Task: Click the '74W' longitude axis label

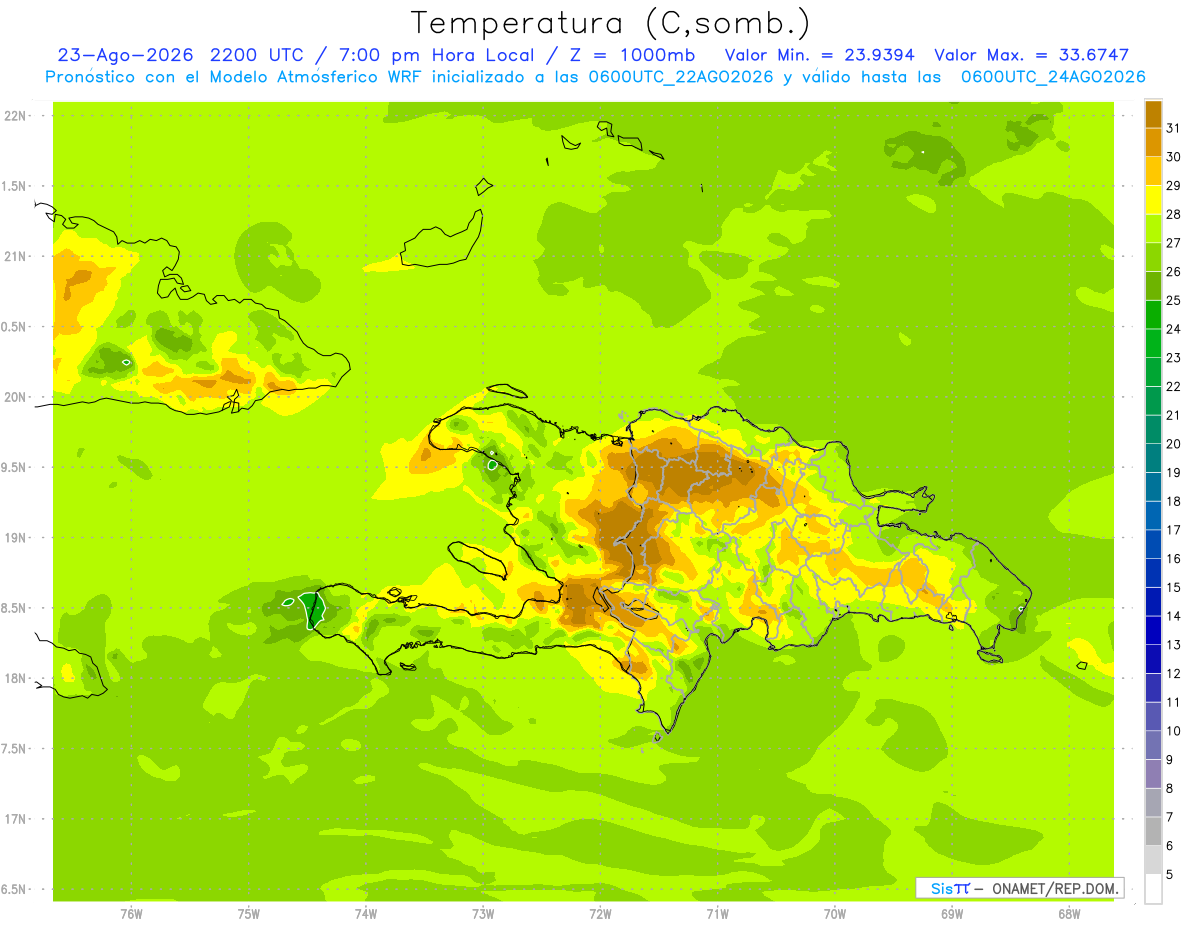Action: (366, 913)
